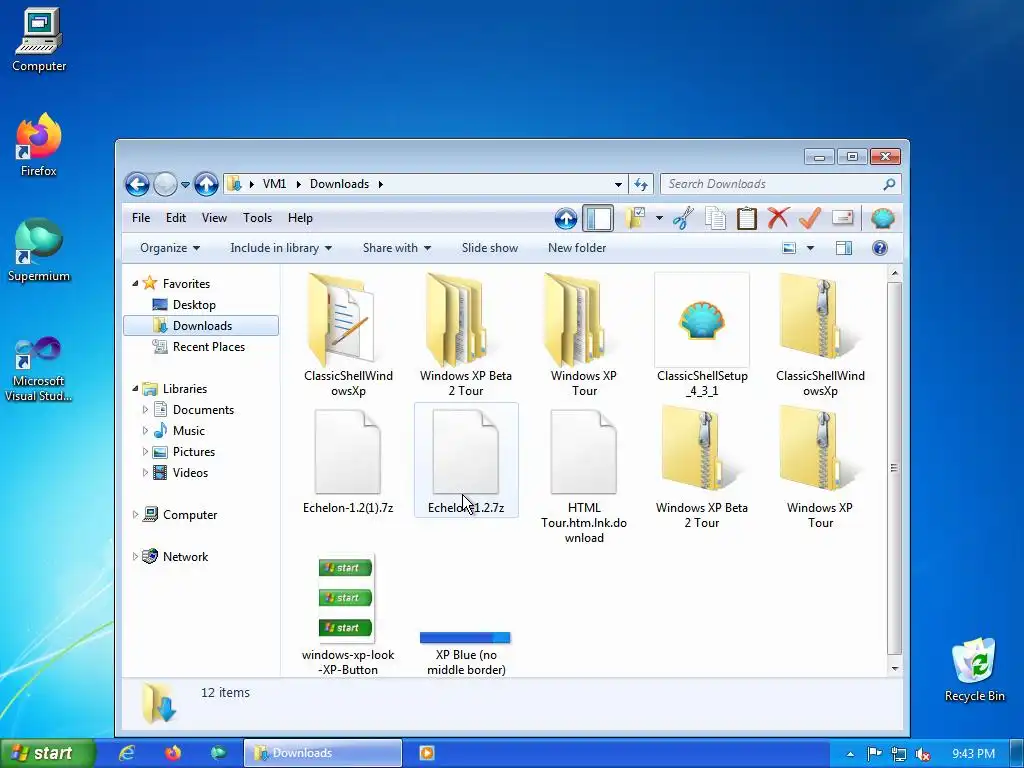Click the Forward navigation button
This screenshot has height=768, width=1024.
pos(165,185)
